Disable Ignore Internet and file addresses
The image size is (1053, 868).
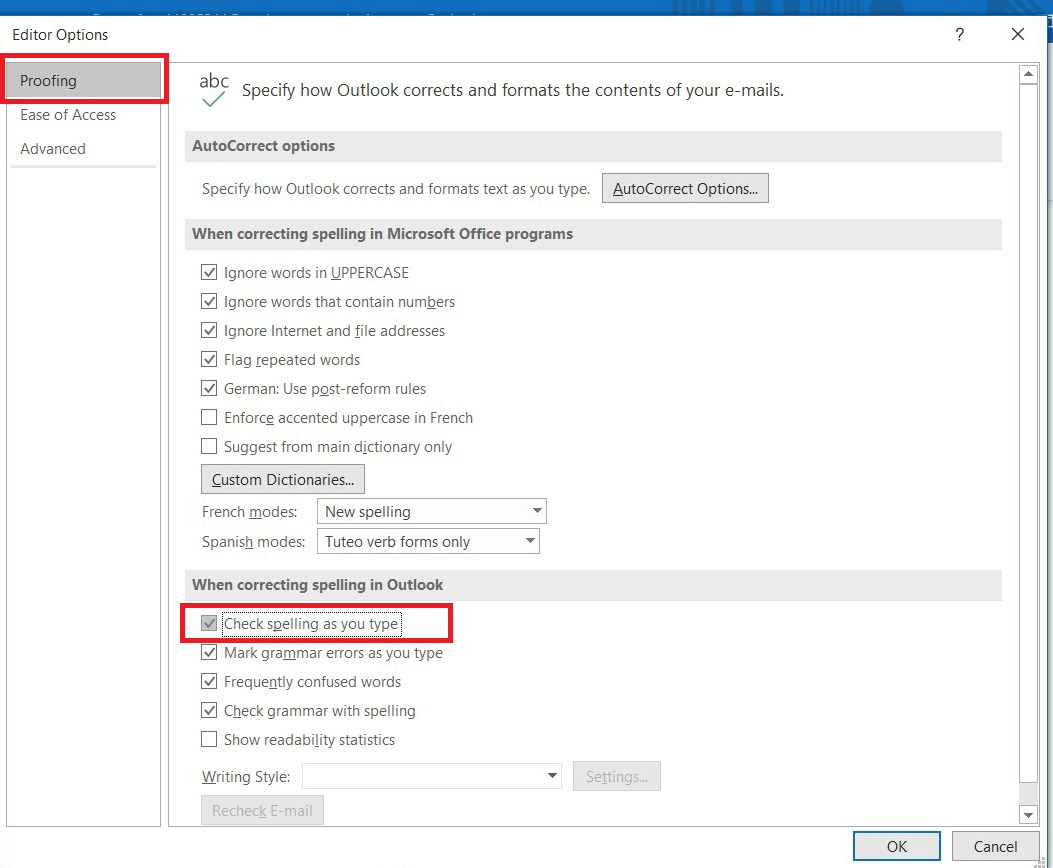209,330
